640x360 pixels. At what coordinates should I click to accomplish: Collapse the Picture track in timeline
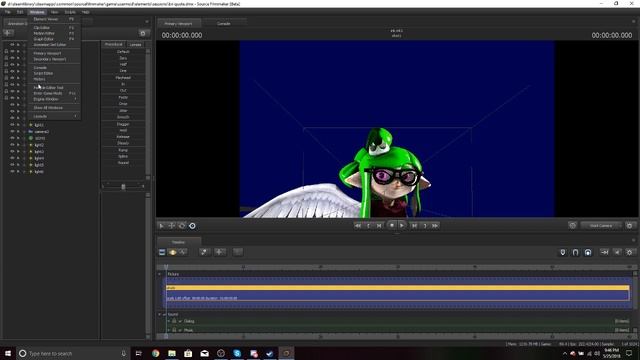coord(160,274)
